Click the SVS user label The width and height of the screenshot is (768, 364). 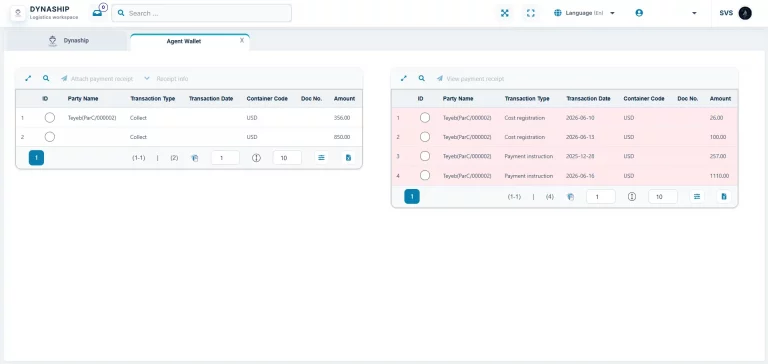pos(726,13)
